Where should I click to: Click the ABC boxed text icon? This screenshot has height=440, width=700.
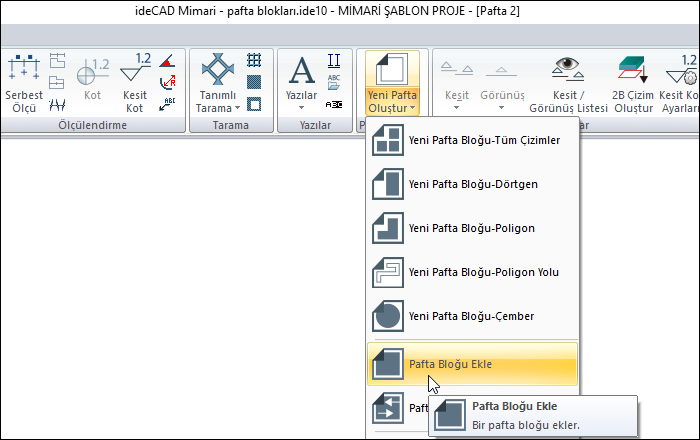(x=334, y=104)
